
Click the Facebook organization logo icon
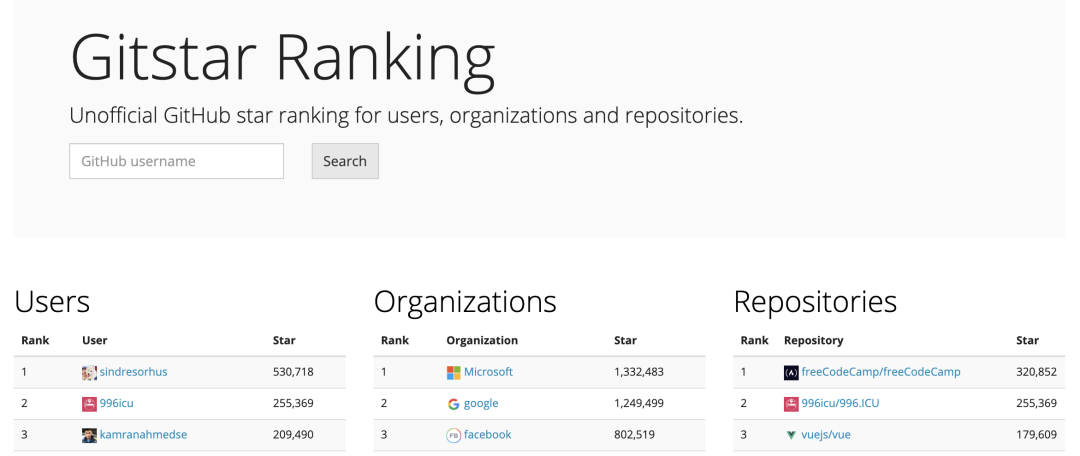(453, 435)
